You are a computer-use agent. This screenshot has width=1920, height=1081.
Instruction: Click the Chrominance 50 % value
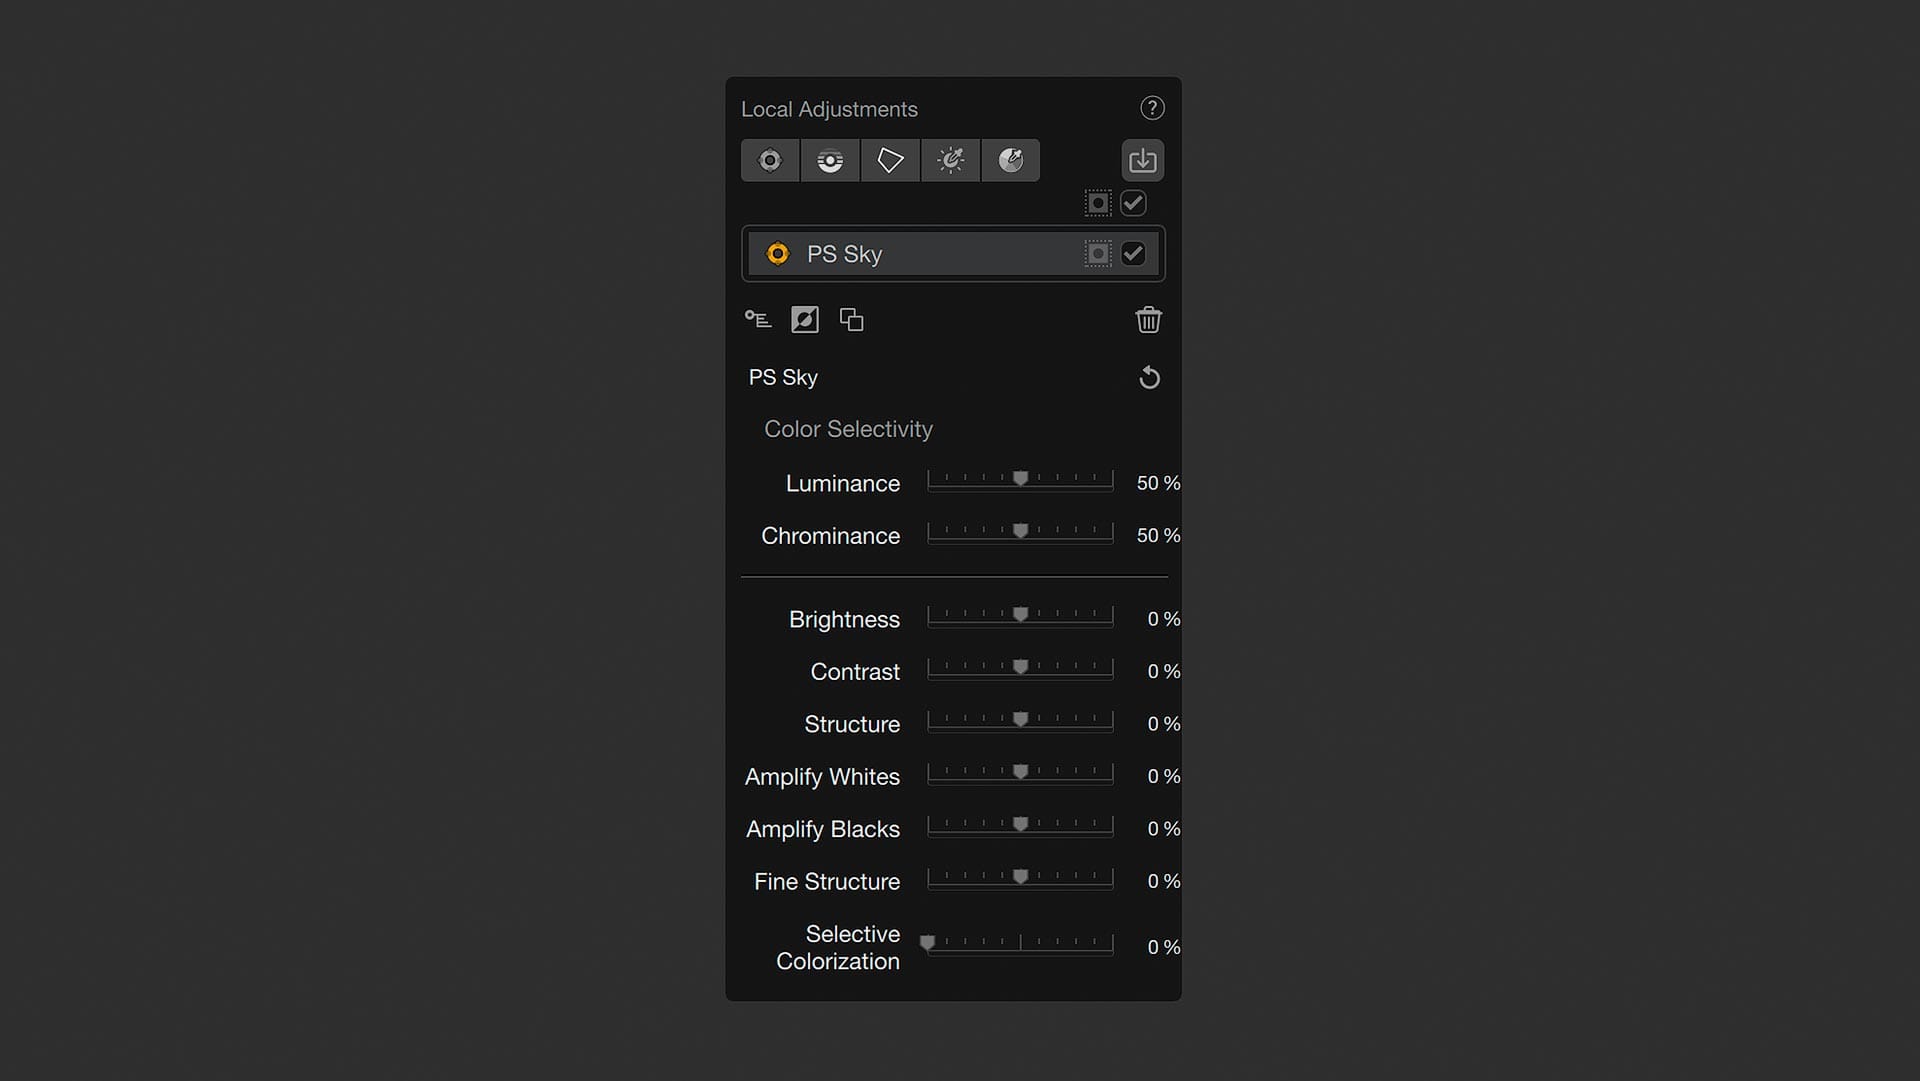pos(1158,536)
